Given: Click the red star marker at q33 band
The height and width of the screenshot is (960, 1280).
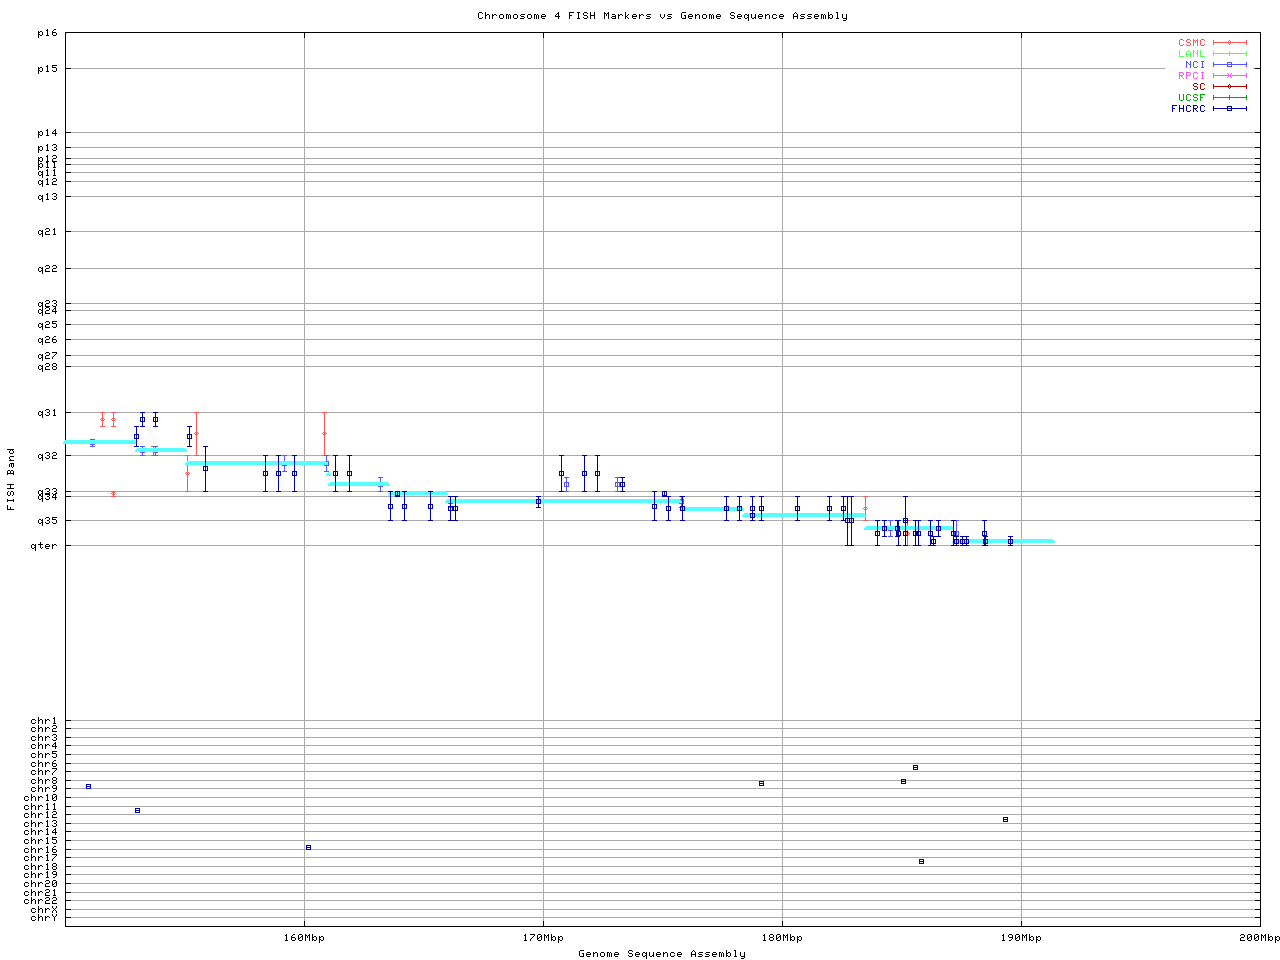Looking at the screenshot, I should (x=113, y=494).
